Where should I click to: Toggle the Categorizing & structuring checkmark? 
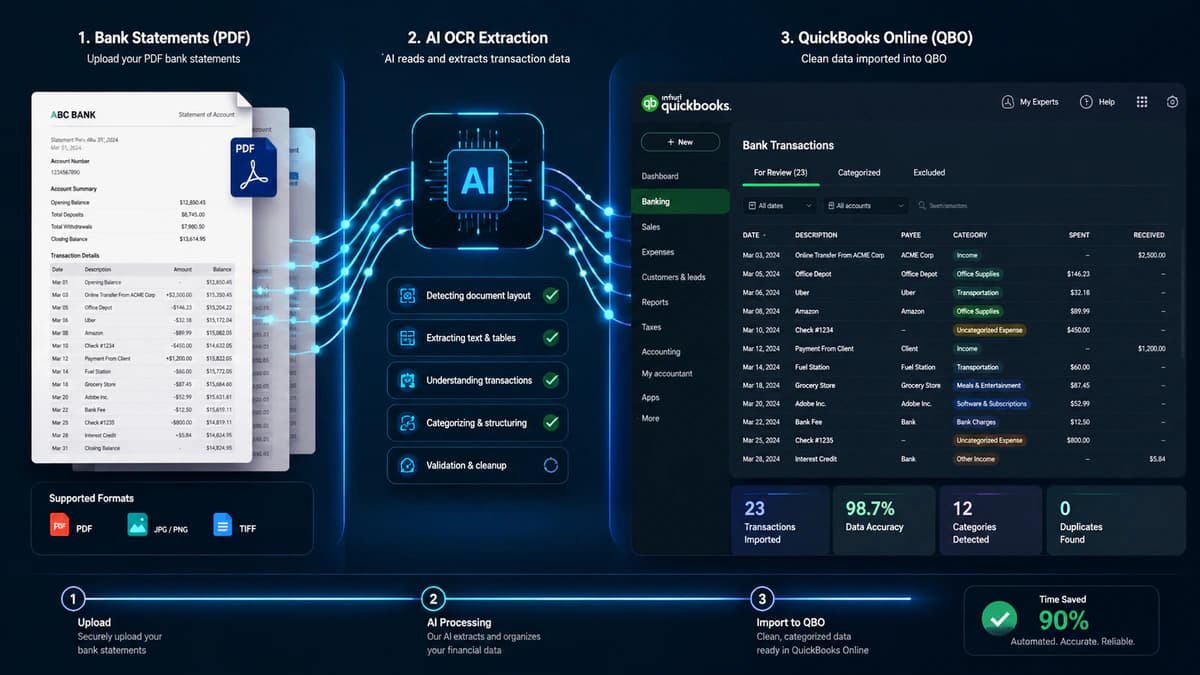pos(550,423)
